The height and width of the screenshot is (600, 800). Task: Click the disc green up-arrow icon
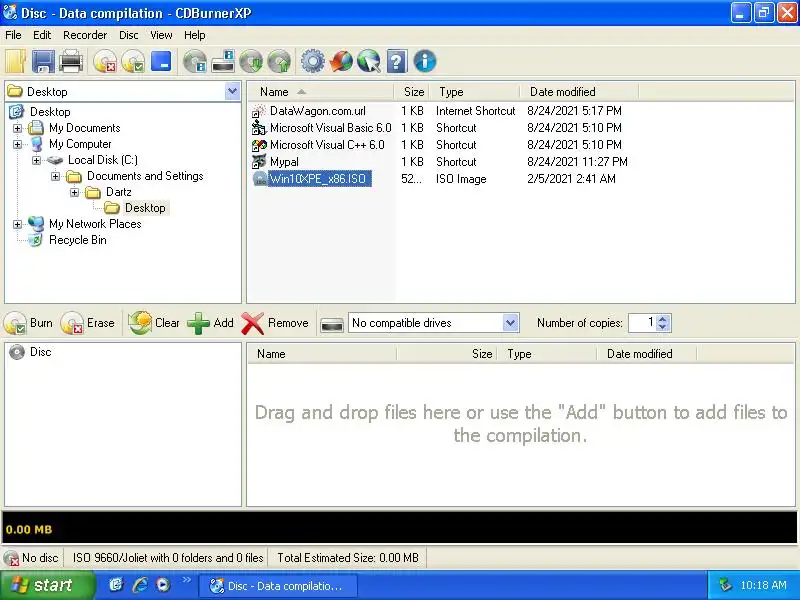coord(279,62)
